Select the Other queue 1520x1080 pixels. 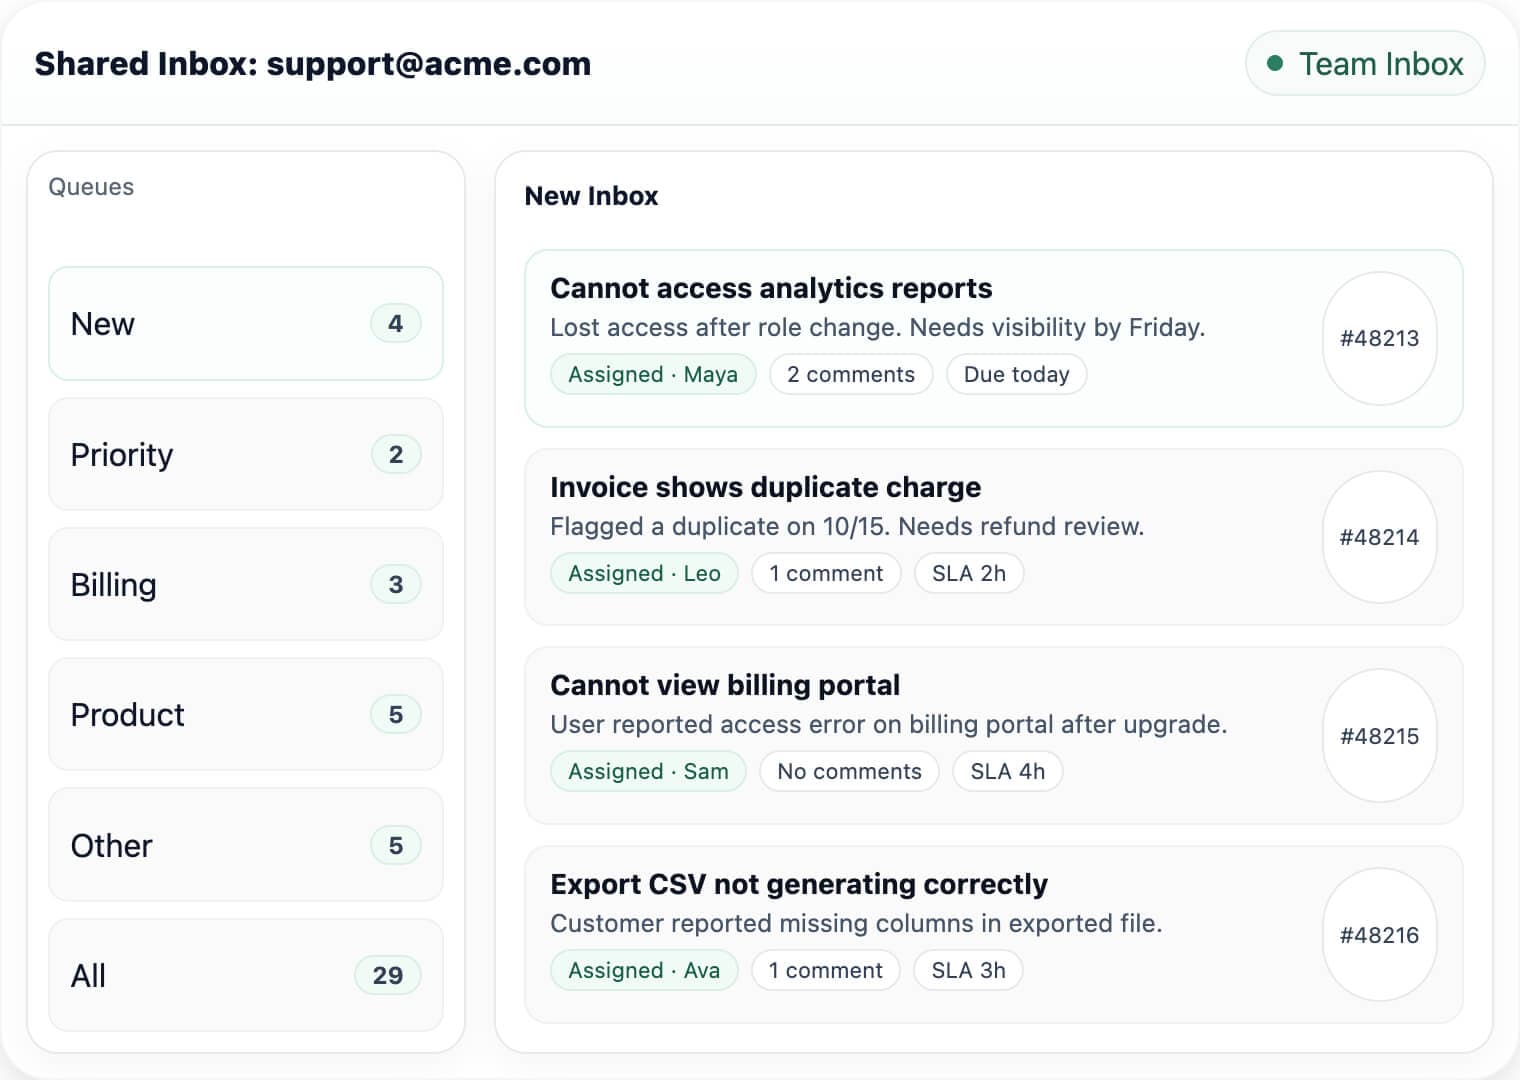tap(245, 845)
